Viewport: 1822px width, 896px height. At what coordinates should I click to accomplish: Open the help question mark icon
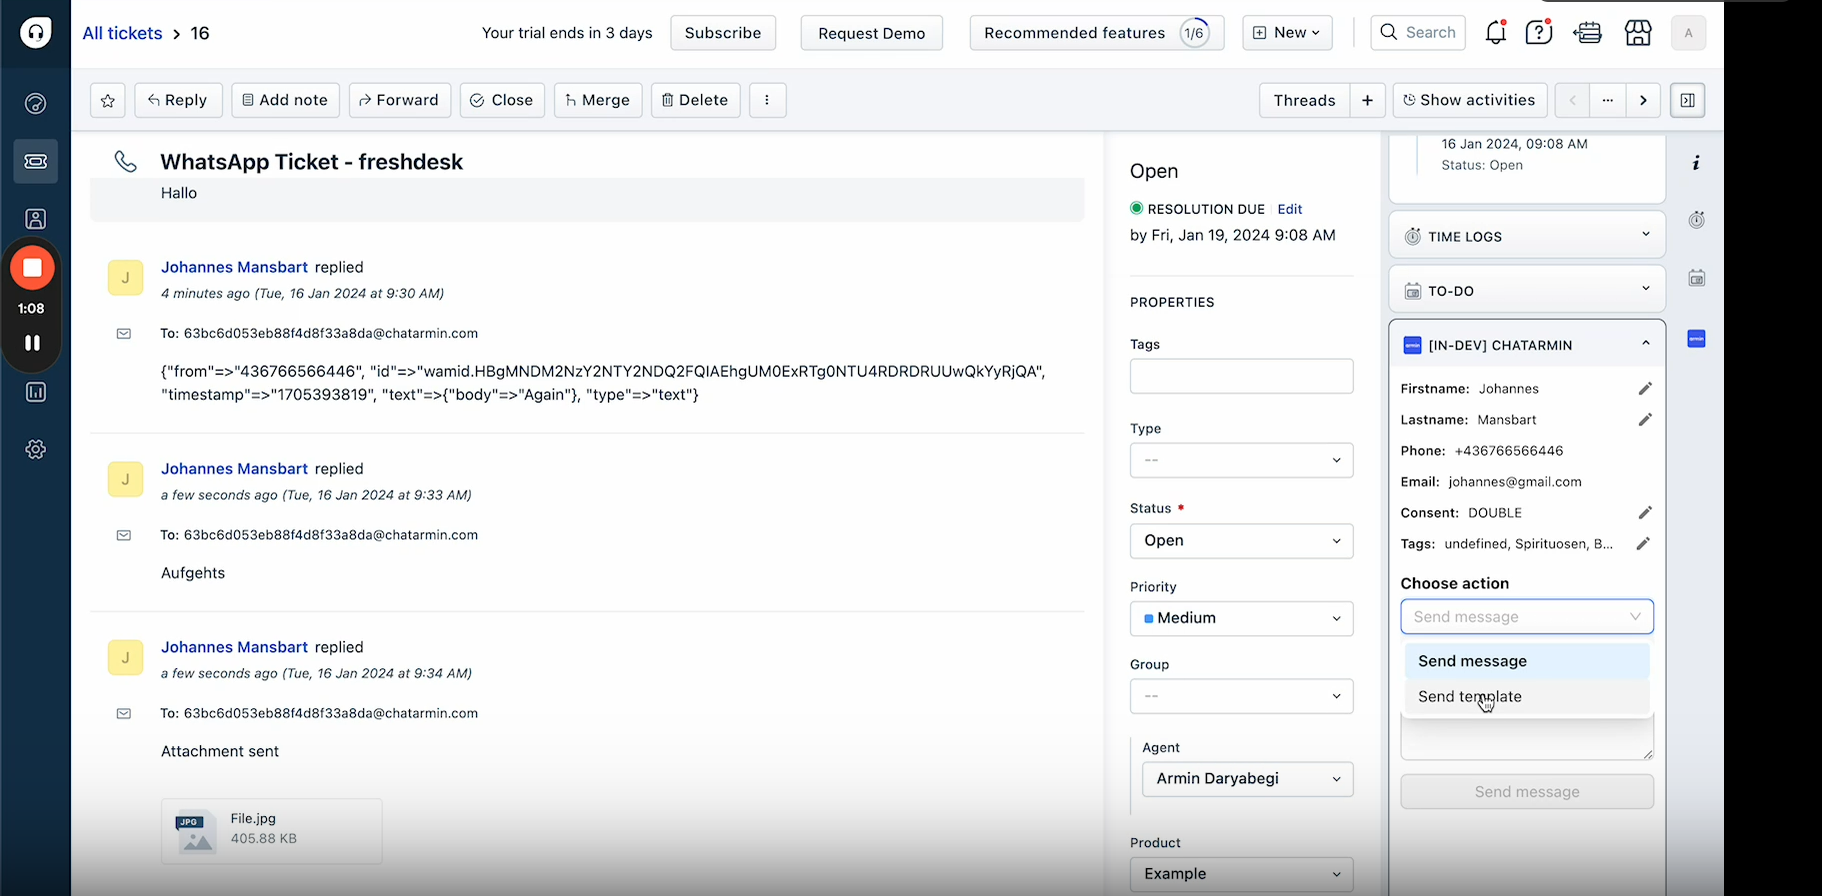[1538, 33]
